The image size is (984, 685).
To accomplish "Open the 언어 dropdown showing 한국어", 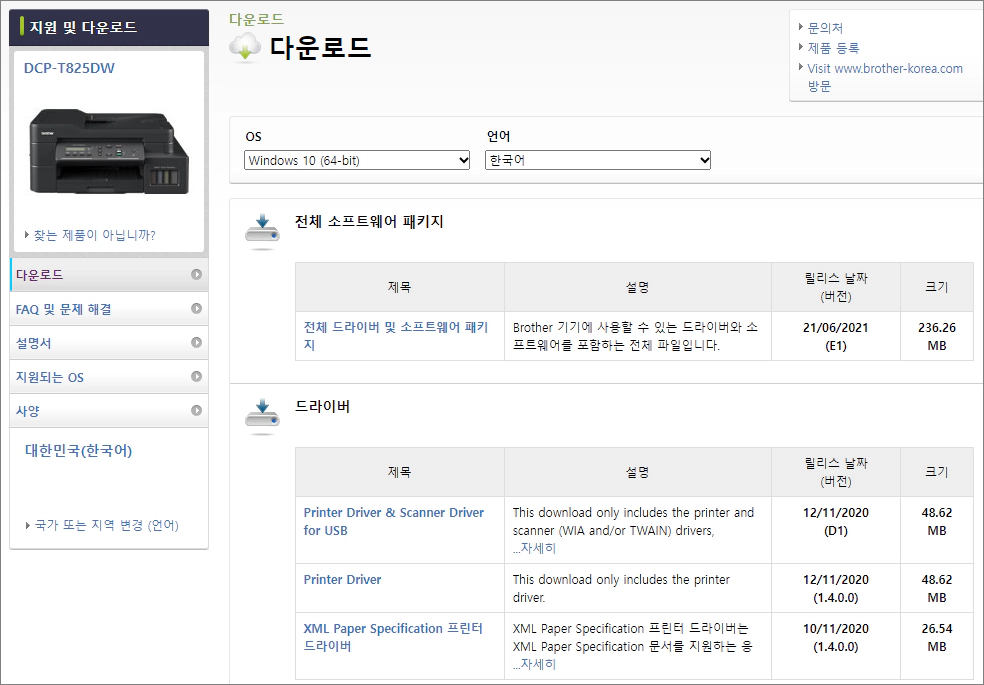I will (598, 161).
